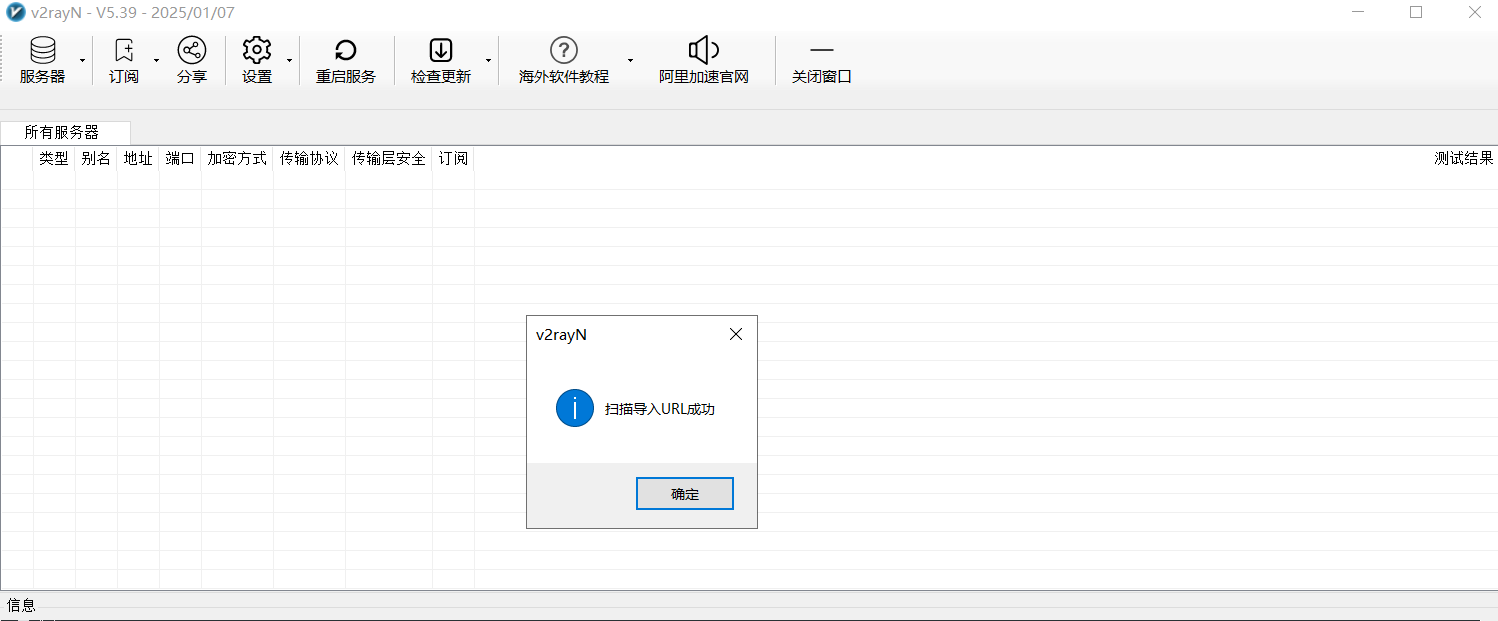The image size is (1498, 621).
Task: Select the 所有服务器 tab
Action: (62, 132)
